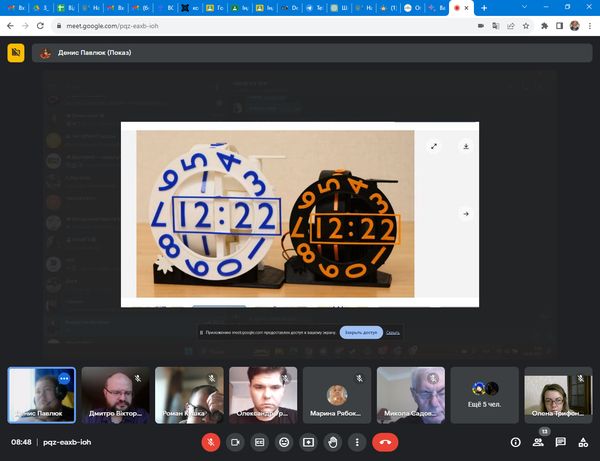The width and height of the screenshot is (600, 461).
Task: Open a new browser tab
Action: [484, 8]
